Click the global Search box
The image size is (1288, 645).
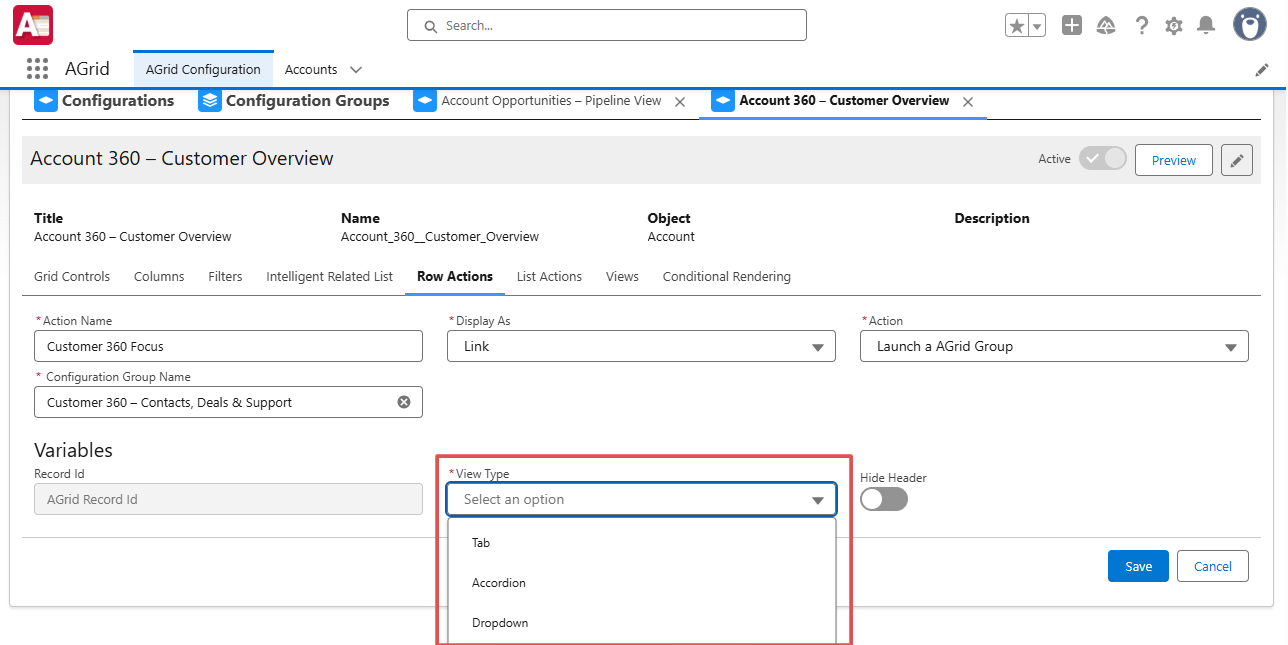click(x=607, y=25)
